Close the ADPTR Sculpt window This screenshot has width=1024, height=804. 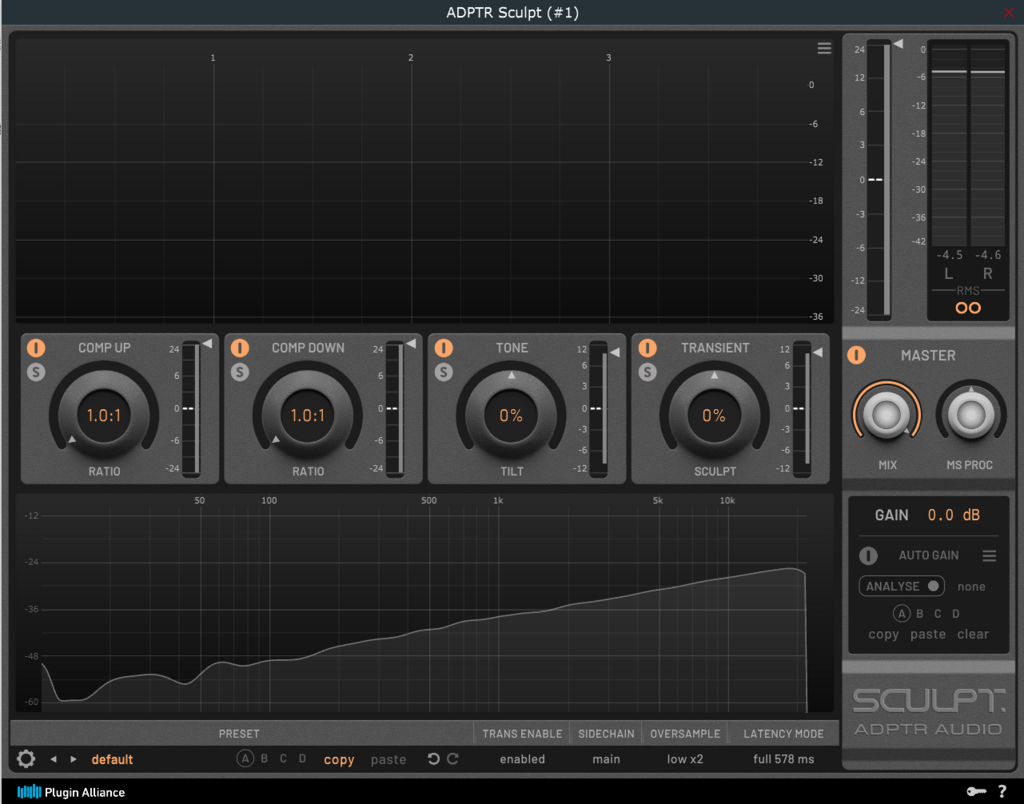click(x=1010, y=12)
